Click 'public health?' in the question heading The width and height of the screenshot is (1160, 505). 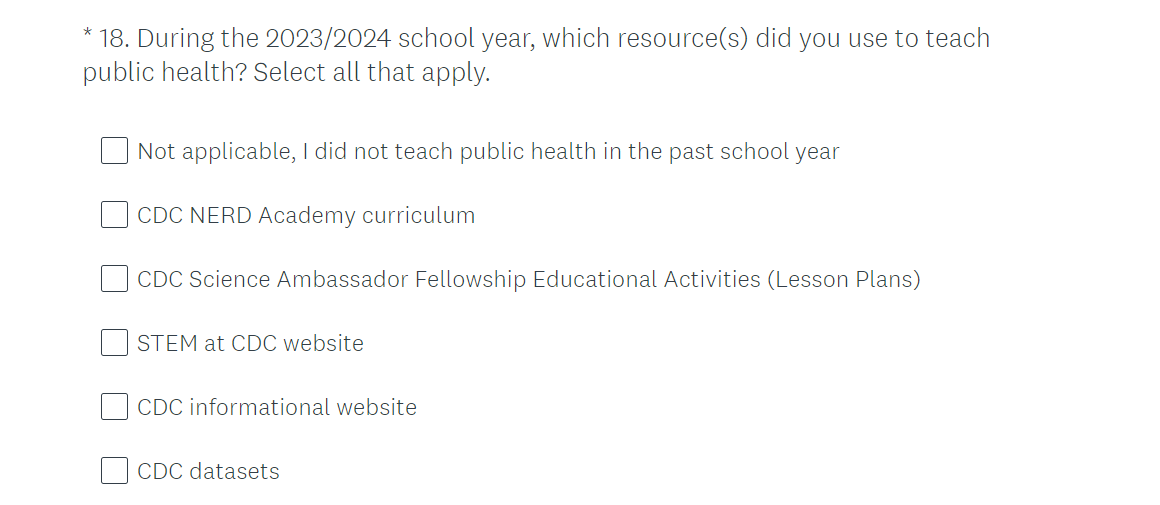(165, 74)
